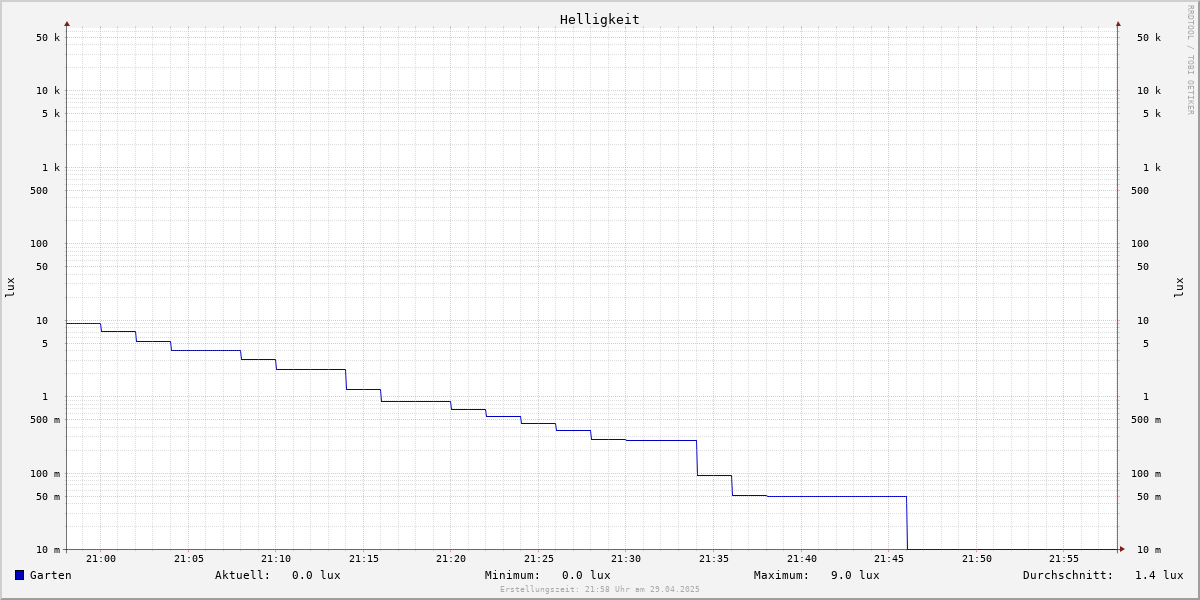1200x600 pixels.
Task: Click "10 k" on the left y-axis
Action: 48,91
